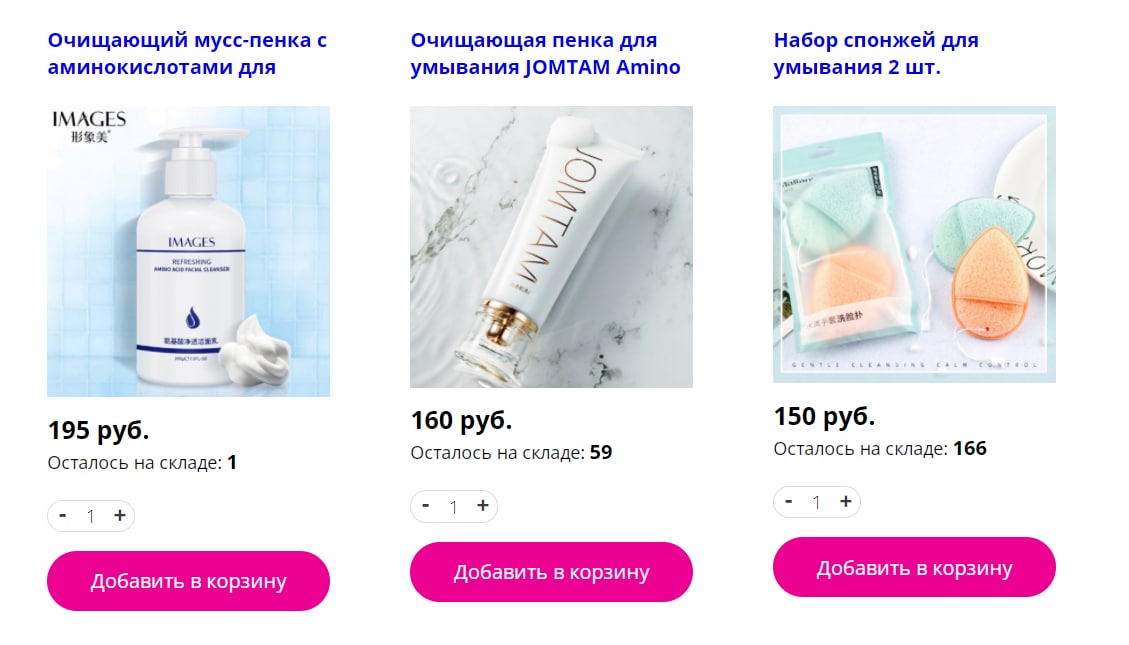Decrease quantity of IMAGES mousse cleanser
The image size is (1129, 645).
coord(63,515)
